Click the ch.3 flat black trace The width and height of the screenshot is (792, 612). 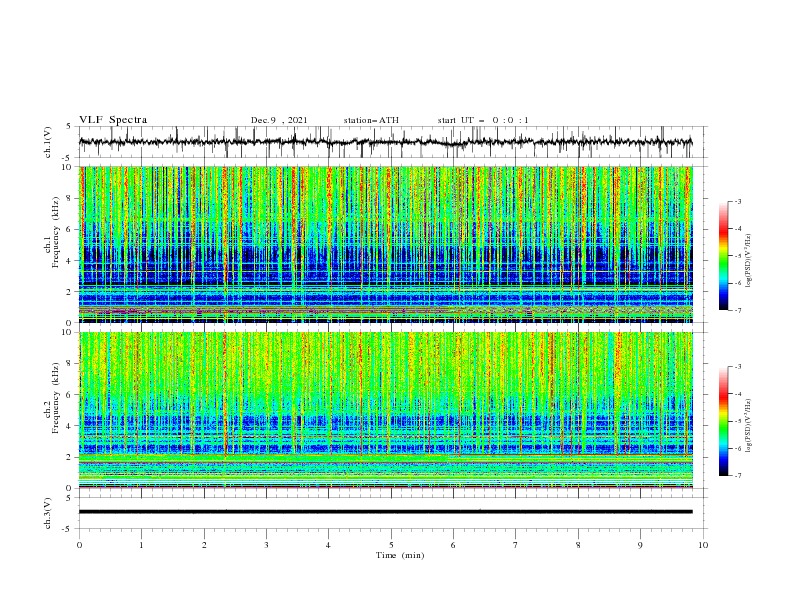click(386, 512)
